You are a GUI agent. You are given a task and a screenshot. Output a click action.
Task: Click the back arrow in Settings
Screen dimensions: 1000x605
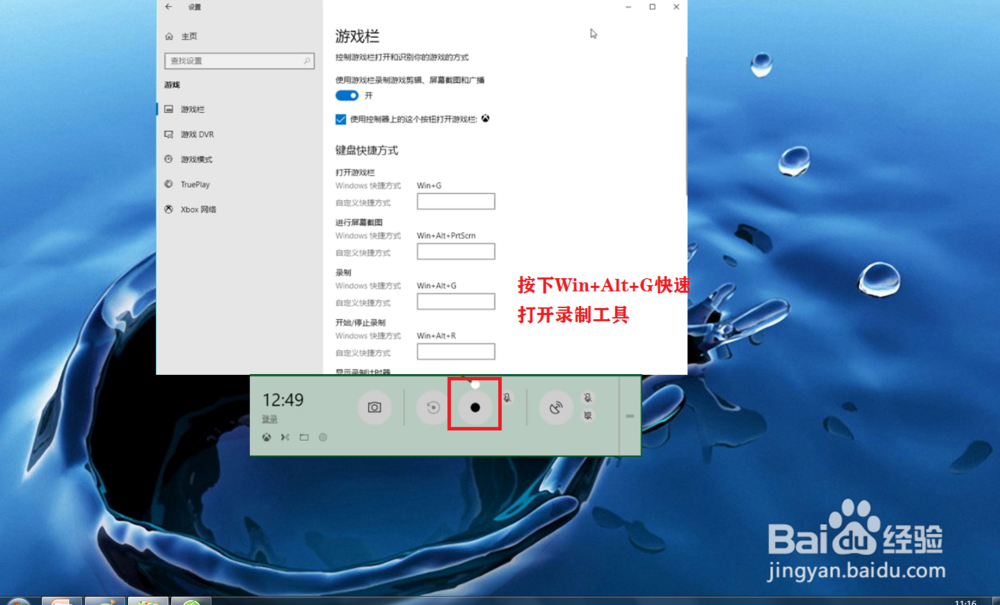[167, 7]
